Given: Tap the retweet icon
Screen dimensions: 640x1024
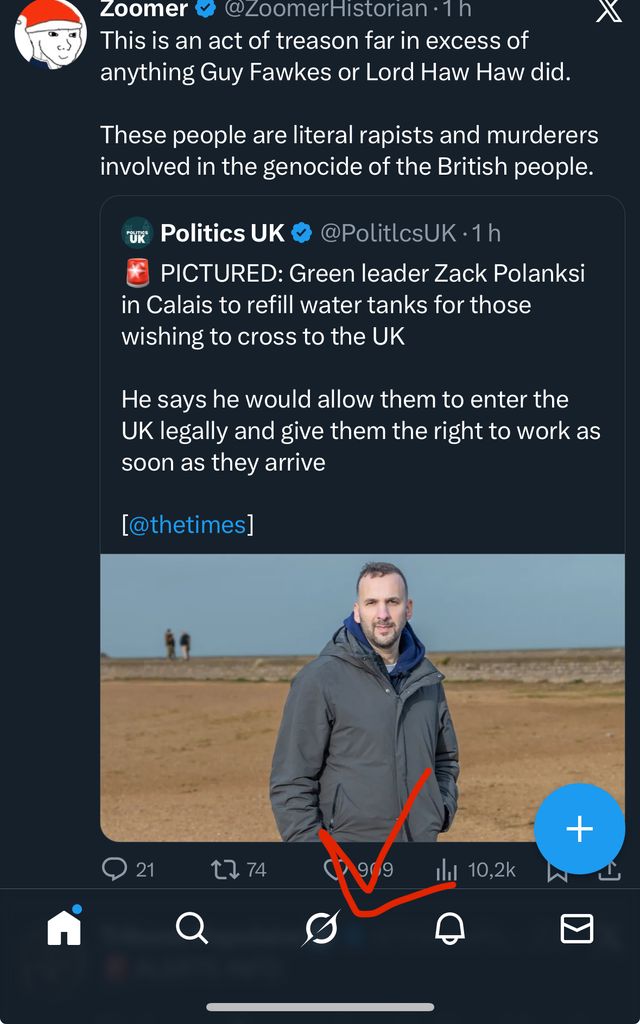Looking at the screenshot, I should pos(226,869).
